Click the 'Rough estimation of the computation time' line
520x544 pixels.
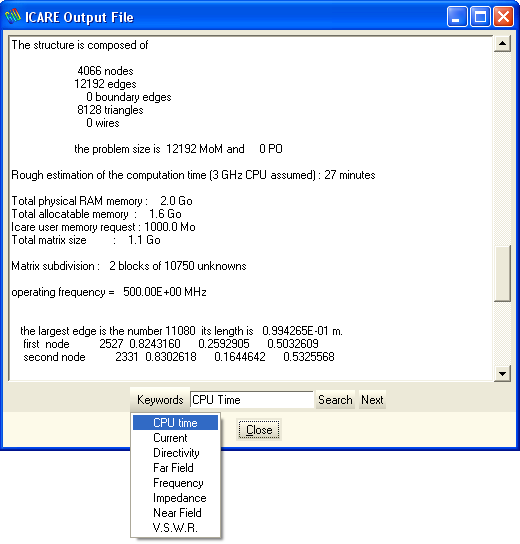pos(193,175)
